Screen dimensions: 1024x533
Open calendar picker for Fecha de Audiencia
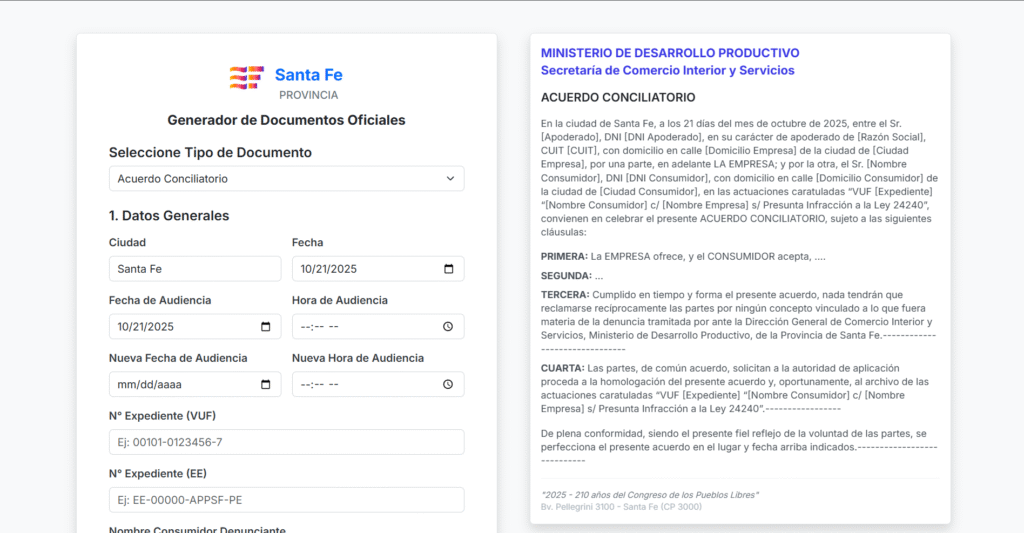[x=265, y=327]
